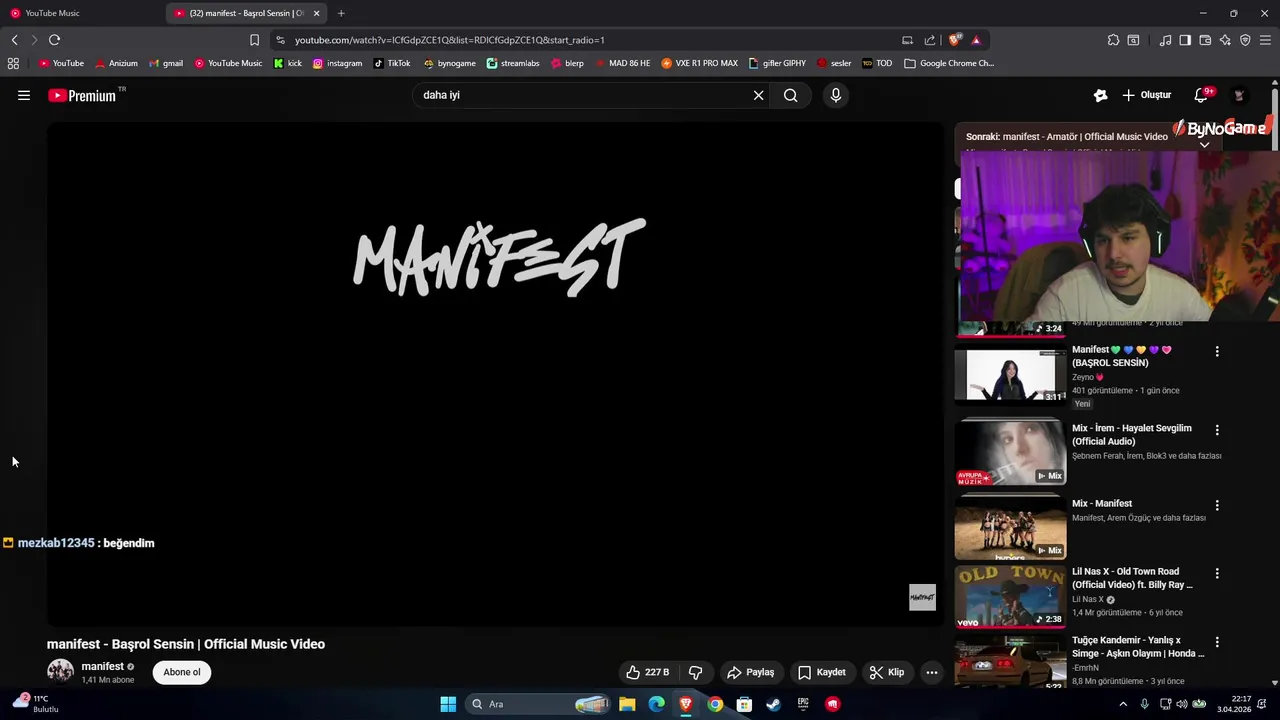Image resolution: width=1280 pixels, height=720 pixels.
Task: Bookmark this page icon in address bar
Action: (x=254, y=40)
